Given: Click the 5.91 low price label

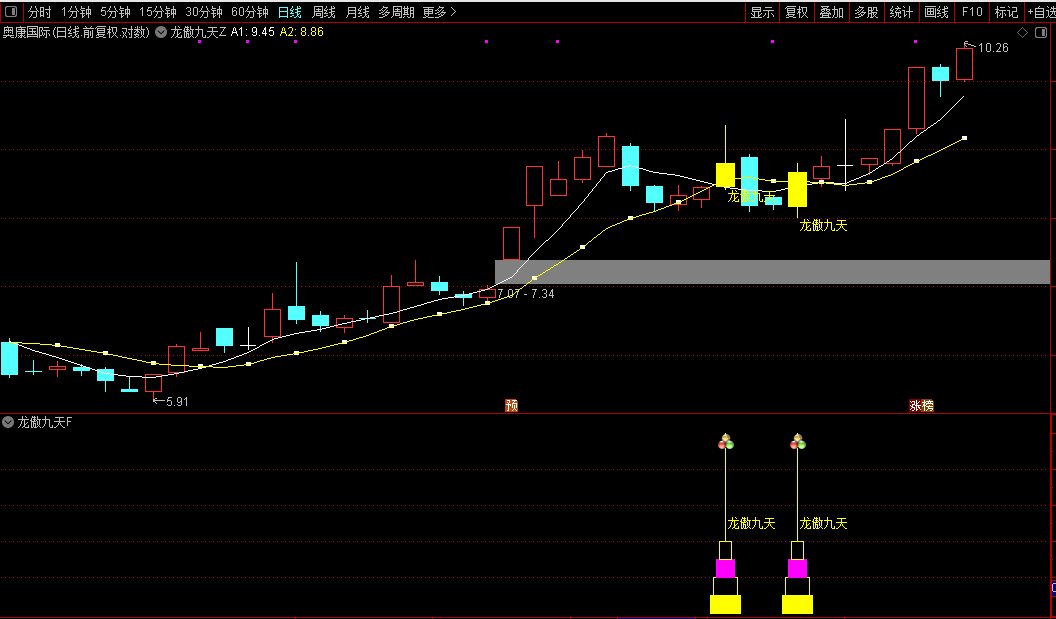Looking at the screenshot, I should tap(177, 401).
